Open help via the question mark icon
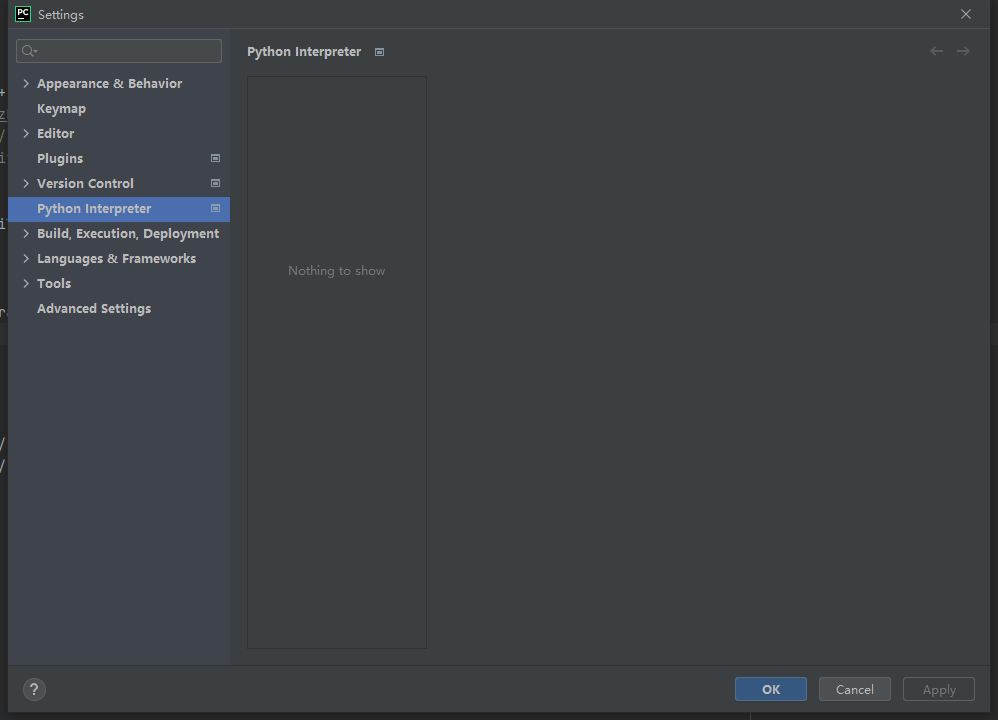Screen dimensions: 998x720 34,689
